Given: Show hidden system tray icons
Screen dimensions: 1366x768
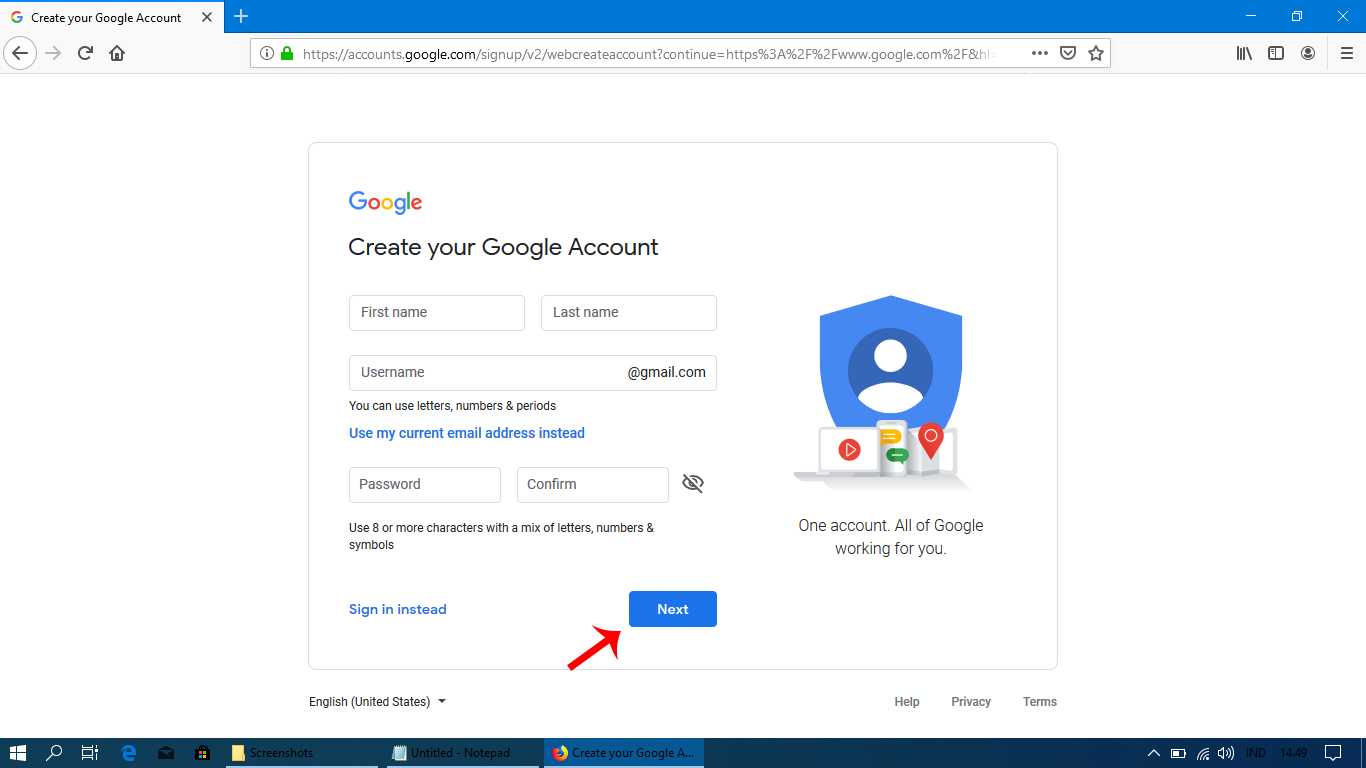Looking at the screenshot, I should point(1153,753).
